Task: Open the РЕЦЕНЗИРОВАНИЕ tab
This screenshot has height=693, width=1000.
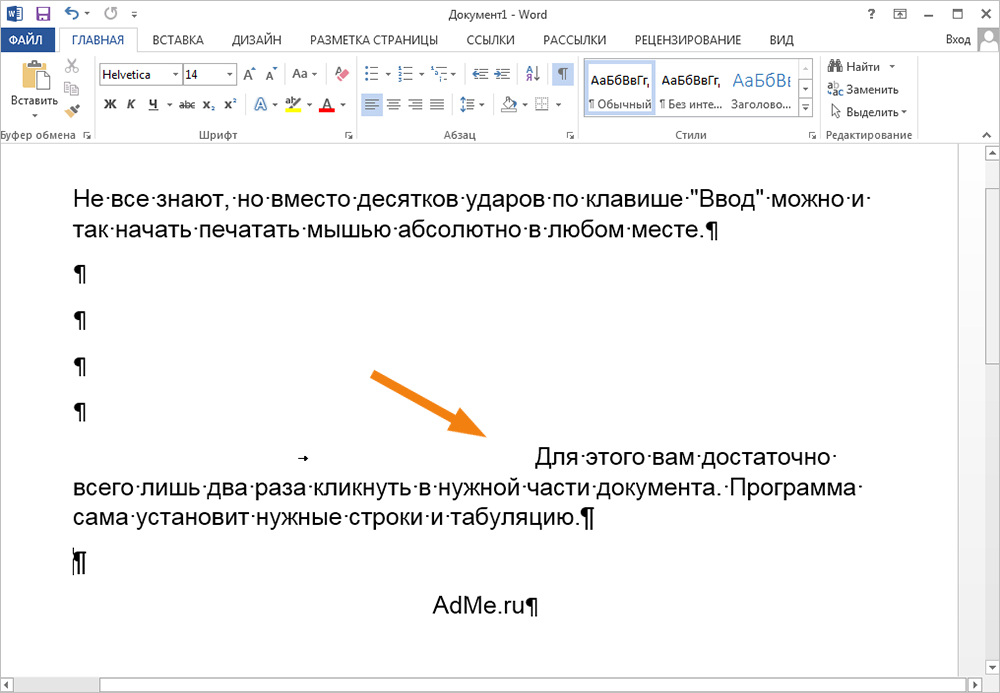Action: pyautogui.click(x=687, y=40)
